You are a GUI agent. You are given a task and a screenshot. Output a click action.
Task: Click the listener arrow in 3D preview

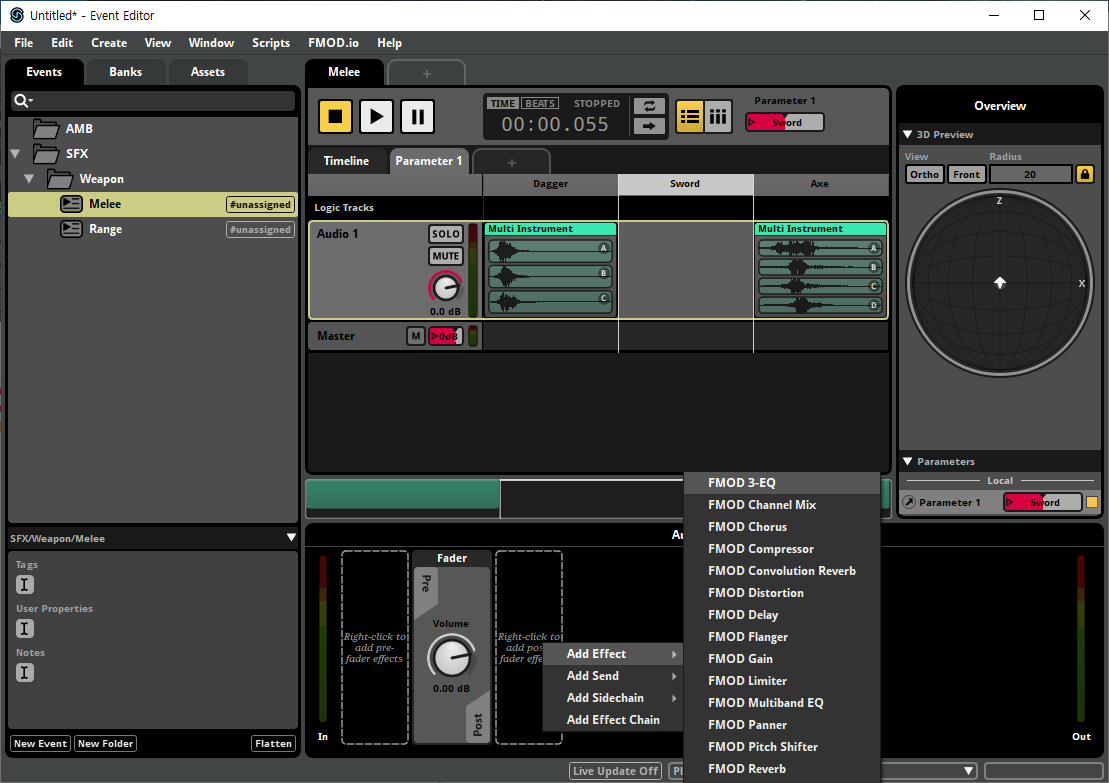(x=999, y=283)
